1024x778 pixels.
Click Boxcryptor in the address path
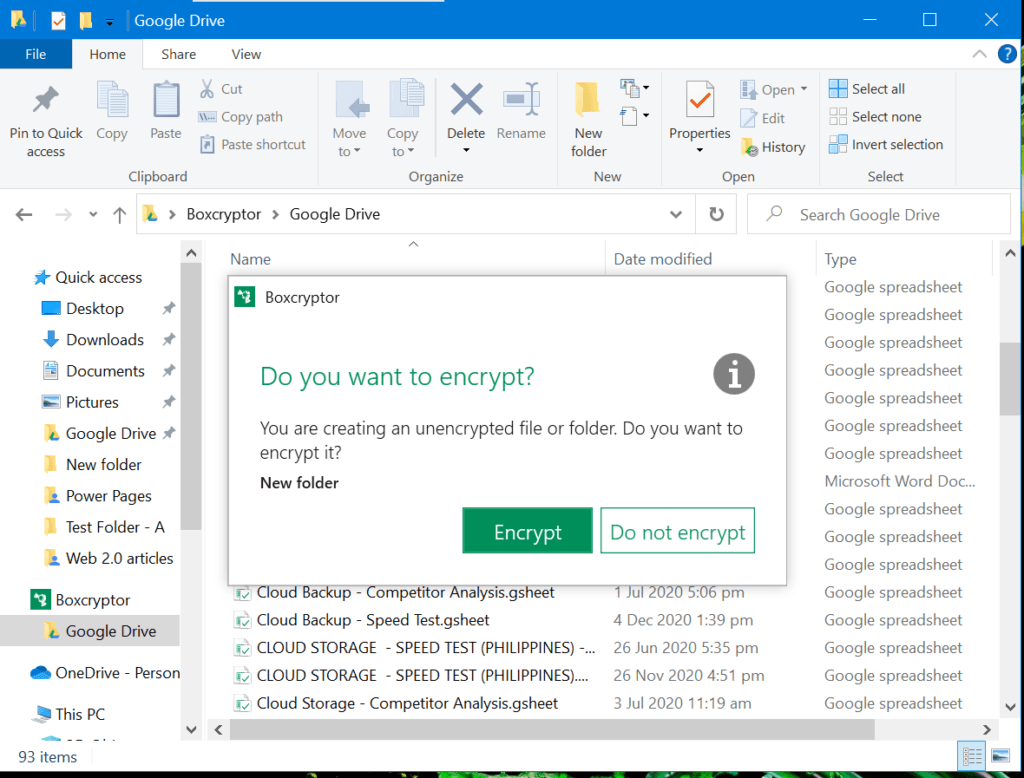click(x=223, y=214)
